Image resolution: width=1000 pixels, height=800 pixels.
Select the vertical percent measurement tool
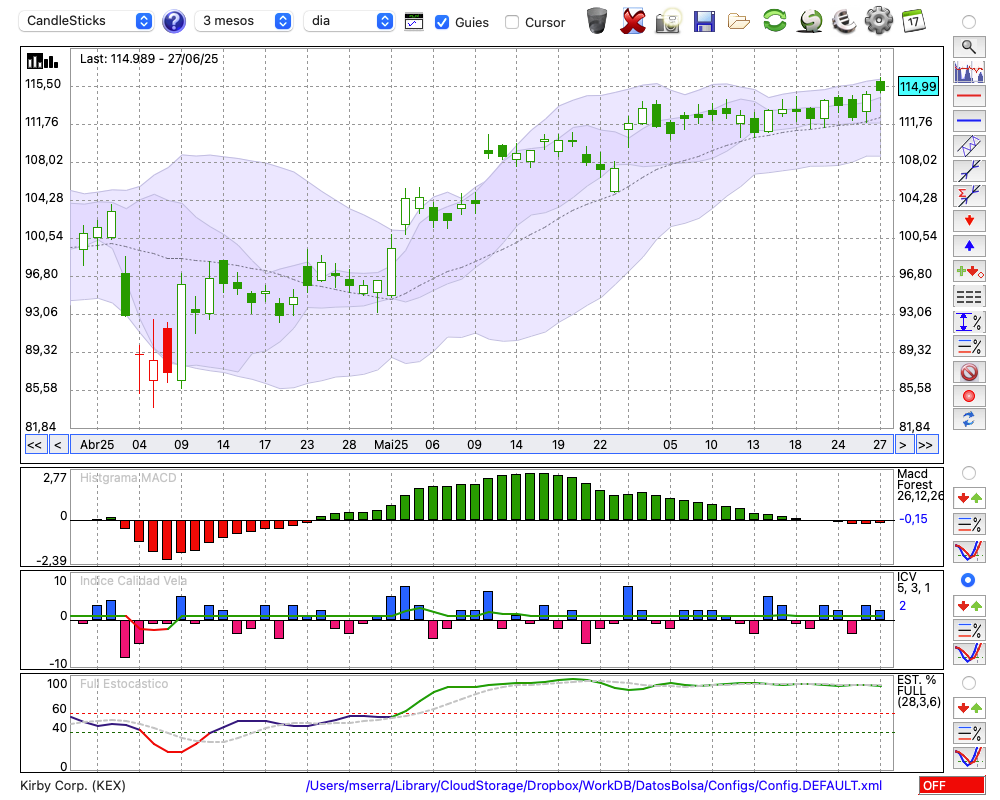[x=969, y=322]
